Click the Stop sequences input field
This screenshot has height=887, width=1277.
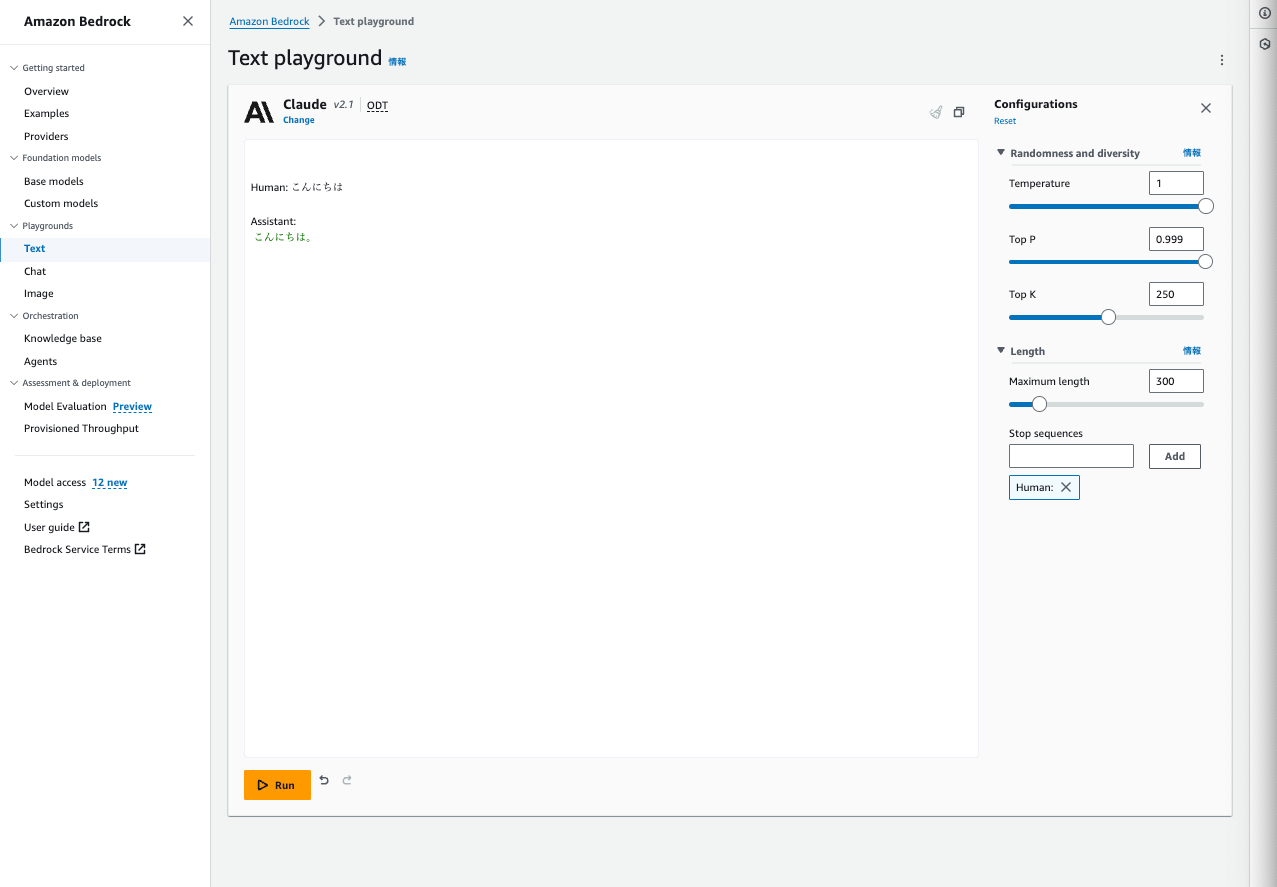[x=1070, y=455]
